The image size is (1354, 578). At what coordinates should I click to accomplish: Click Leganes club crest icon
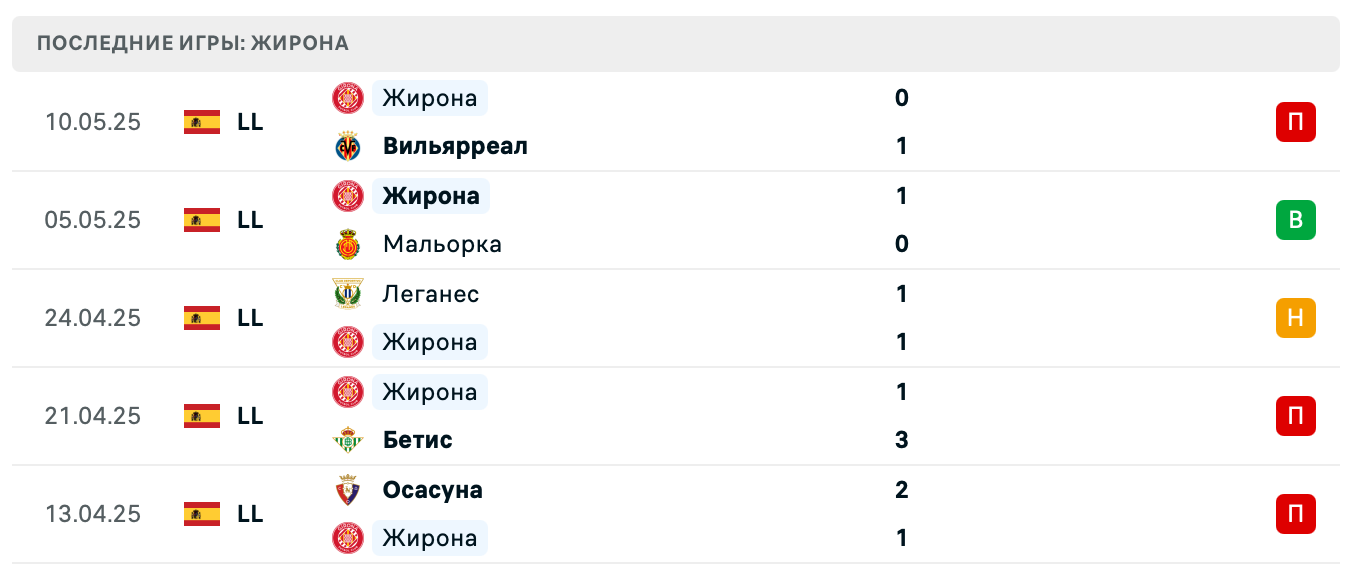[348, 294]
